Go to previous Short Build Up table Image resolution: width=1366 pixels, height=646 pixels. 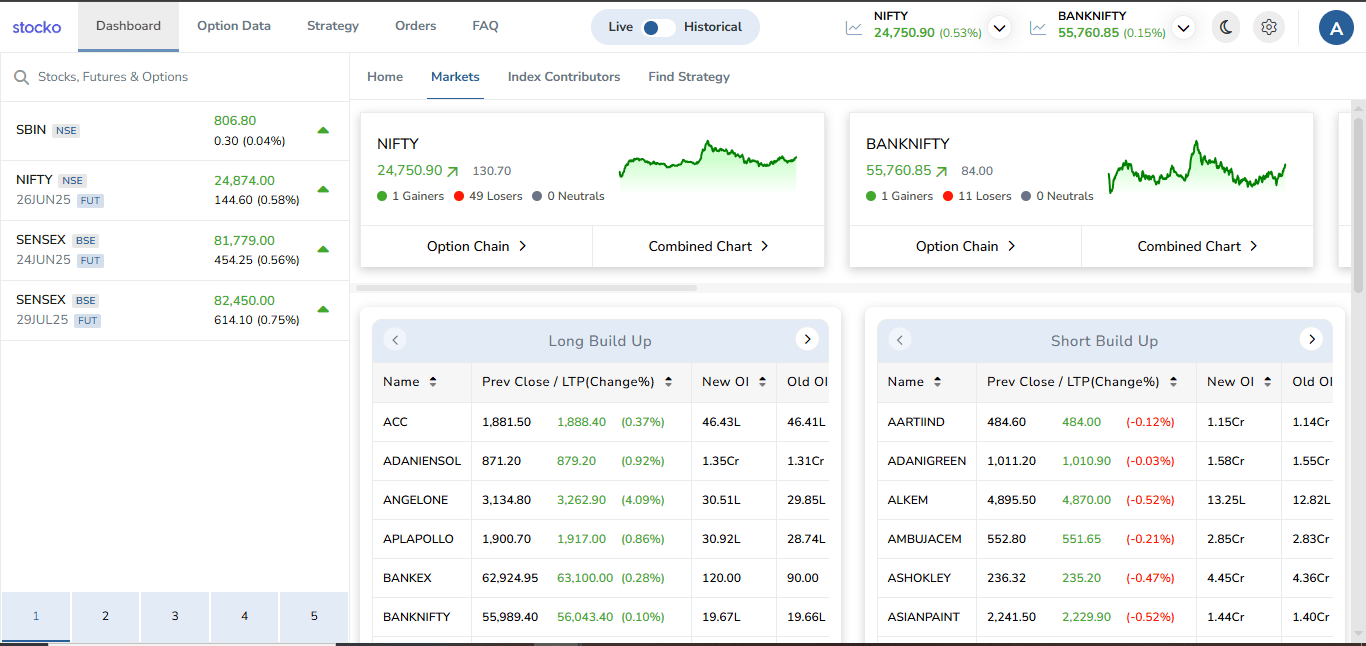pos(900,340)
